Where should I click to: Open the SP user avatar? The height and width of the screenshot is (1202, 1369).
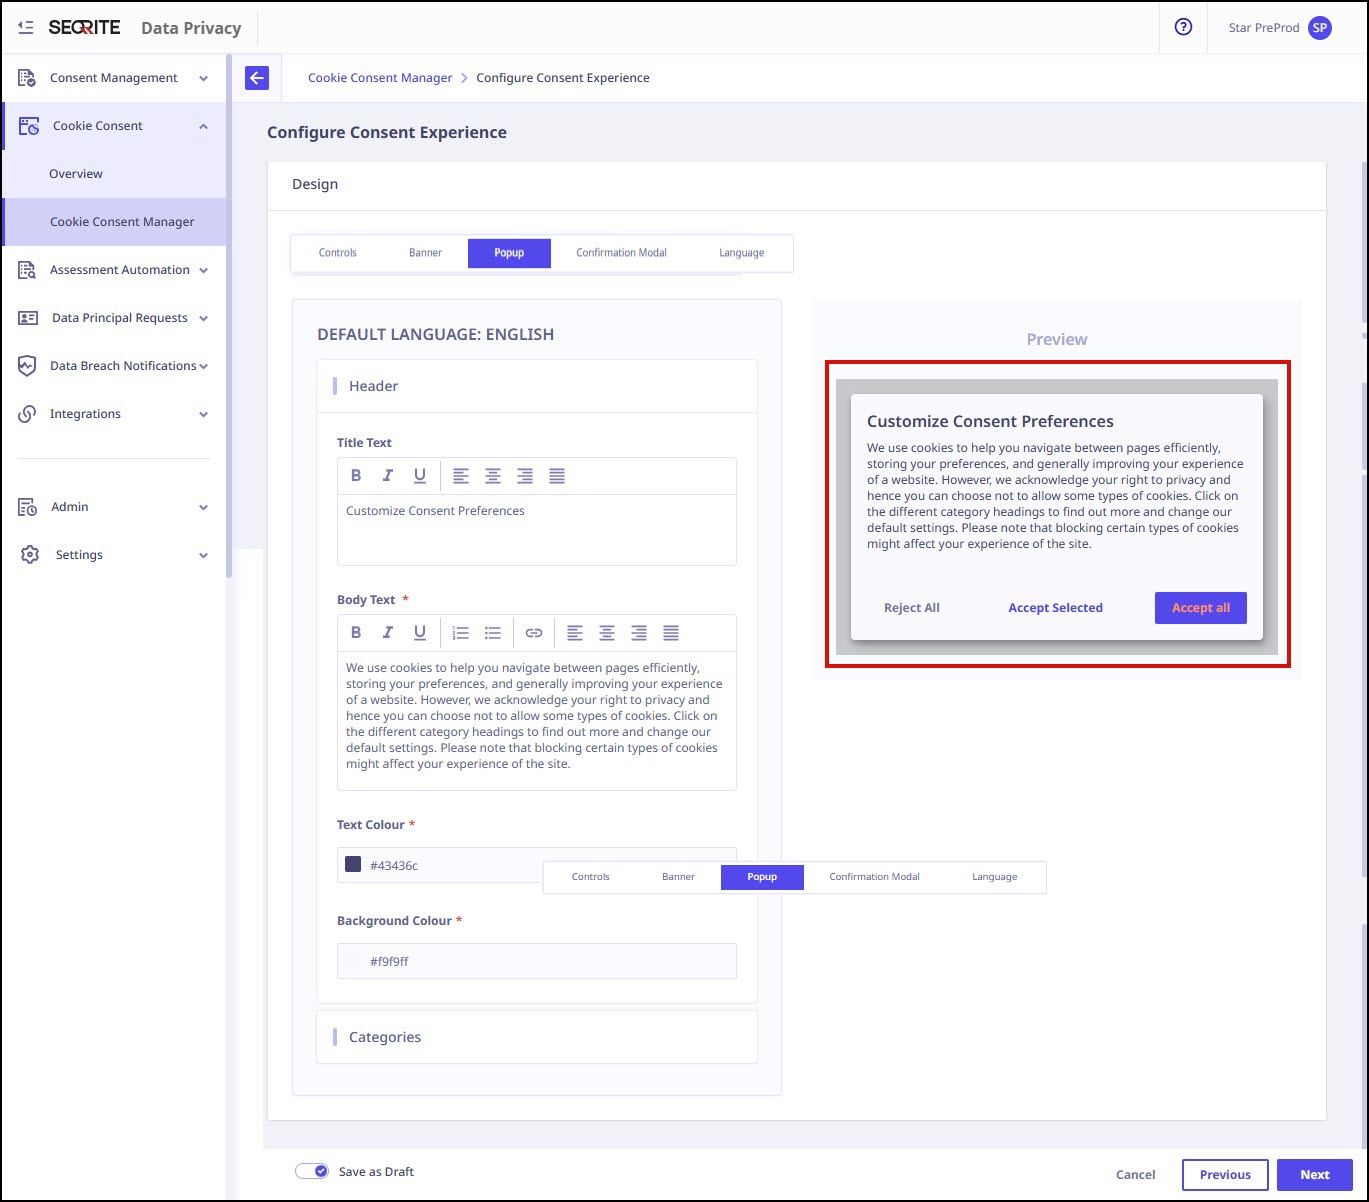point(1320,28)
